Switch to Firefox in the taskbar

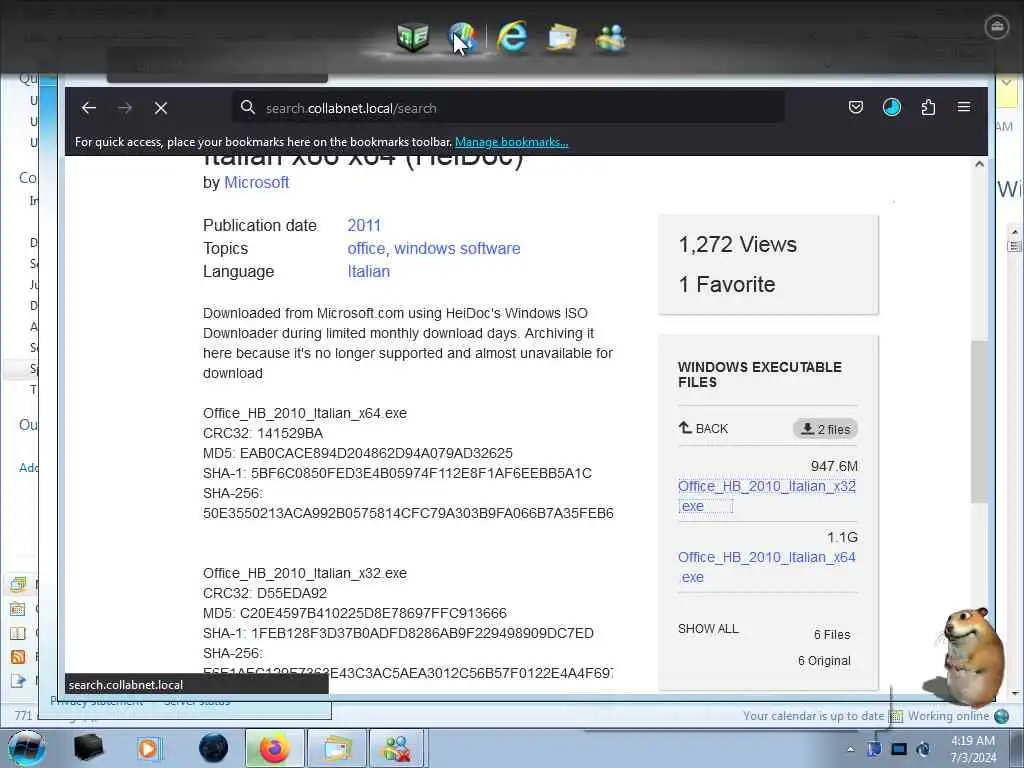point(274,748)
